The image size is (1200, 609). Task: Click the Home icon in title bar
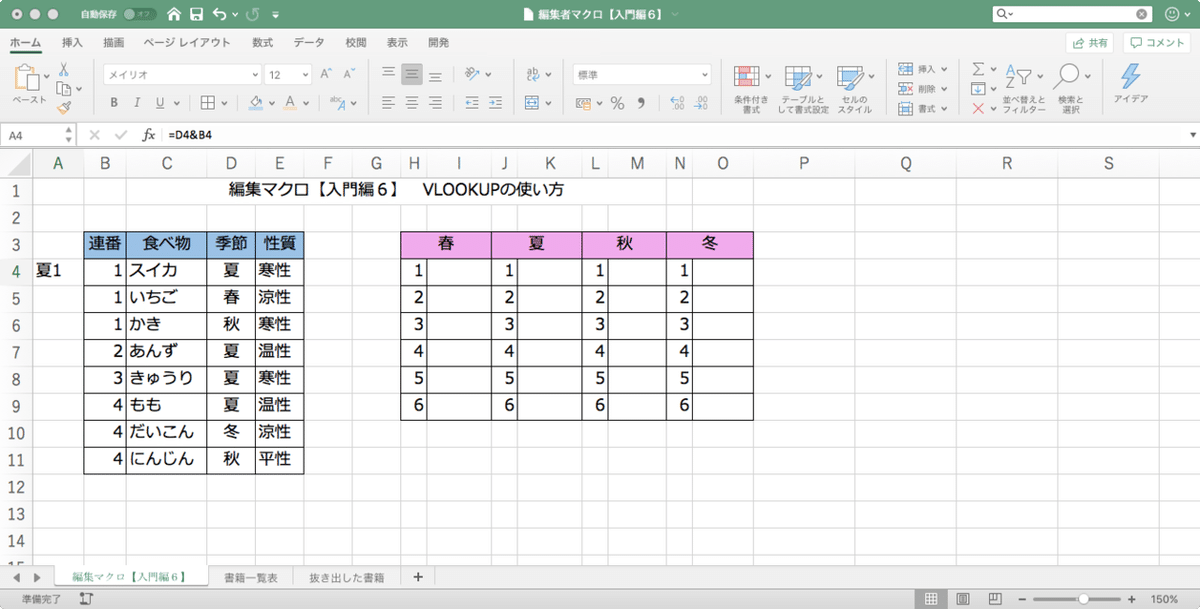pyautogui.click(x=175, y=15)
